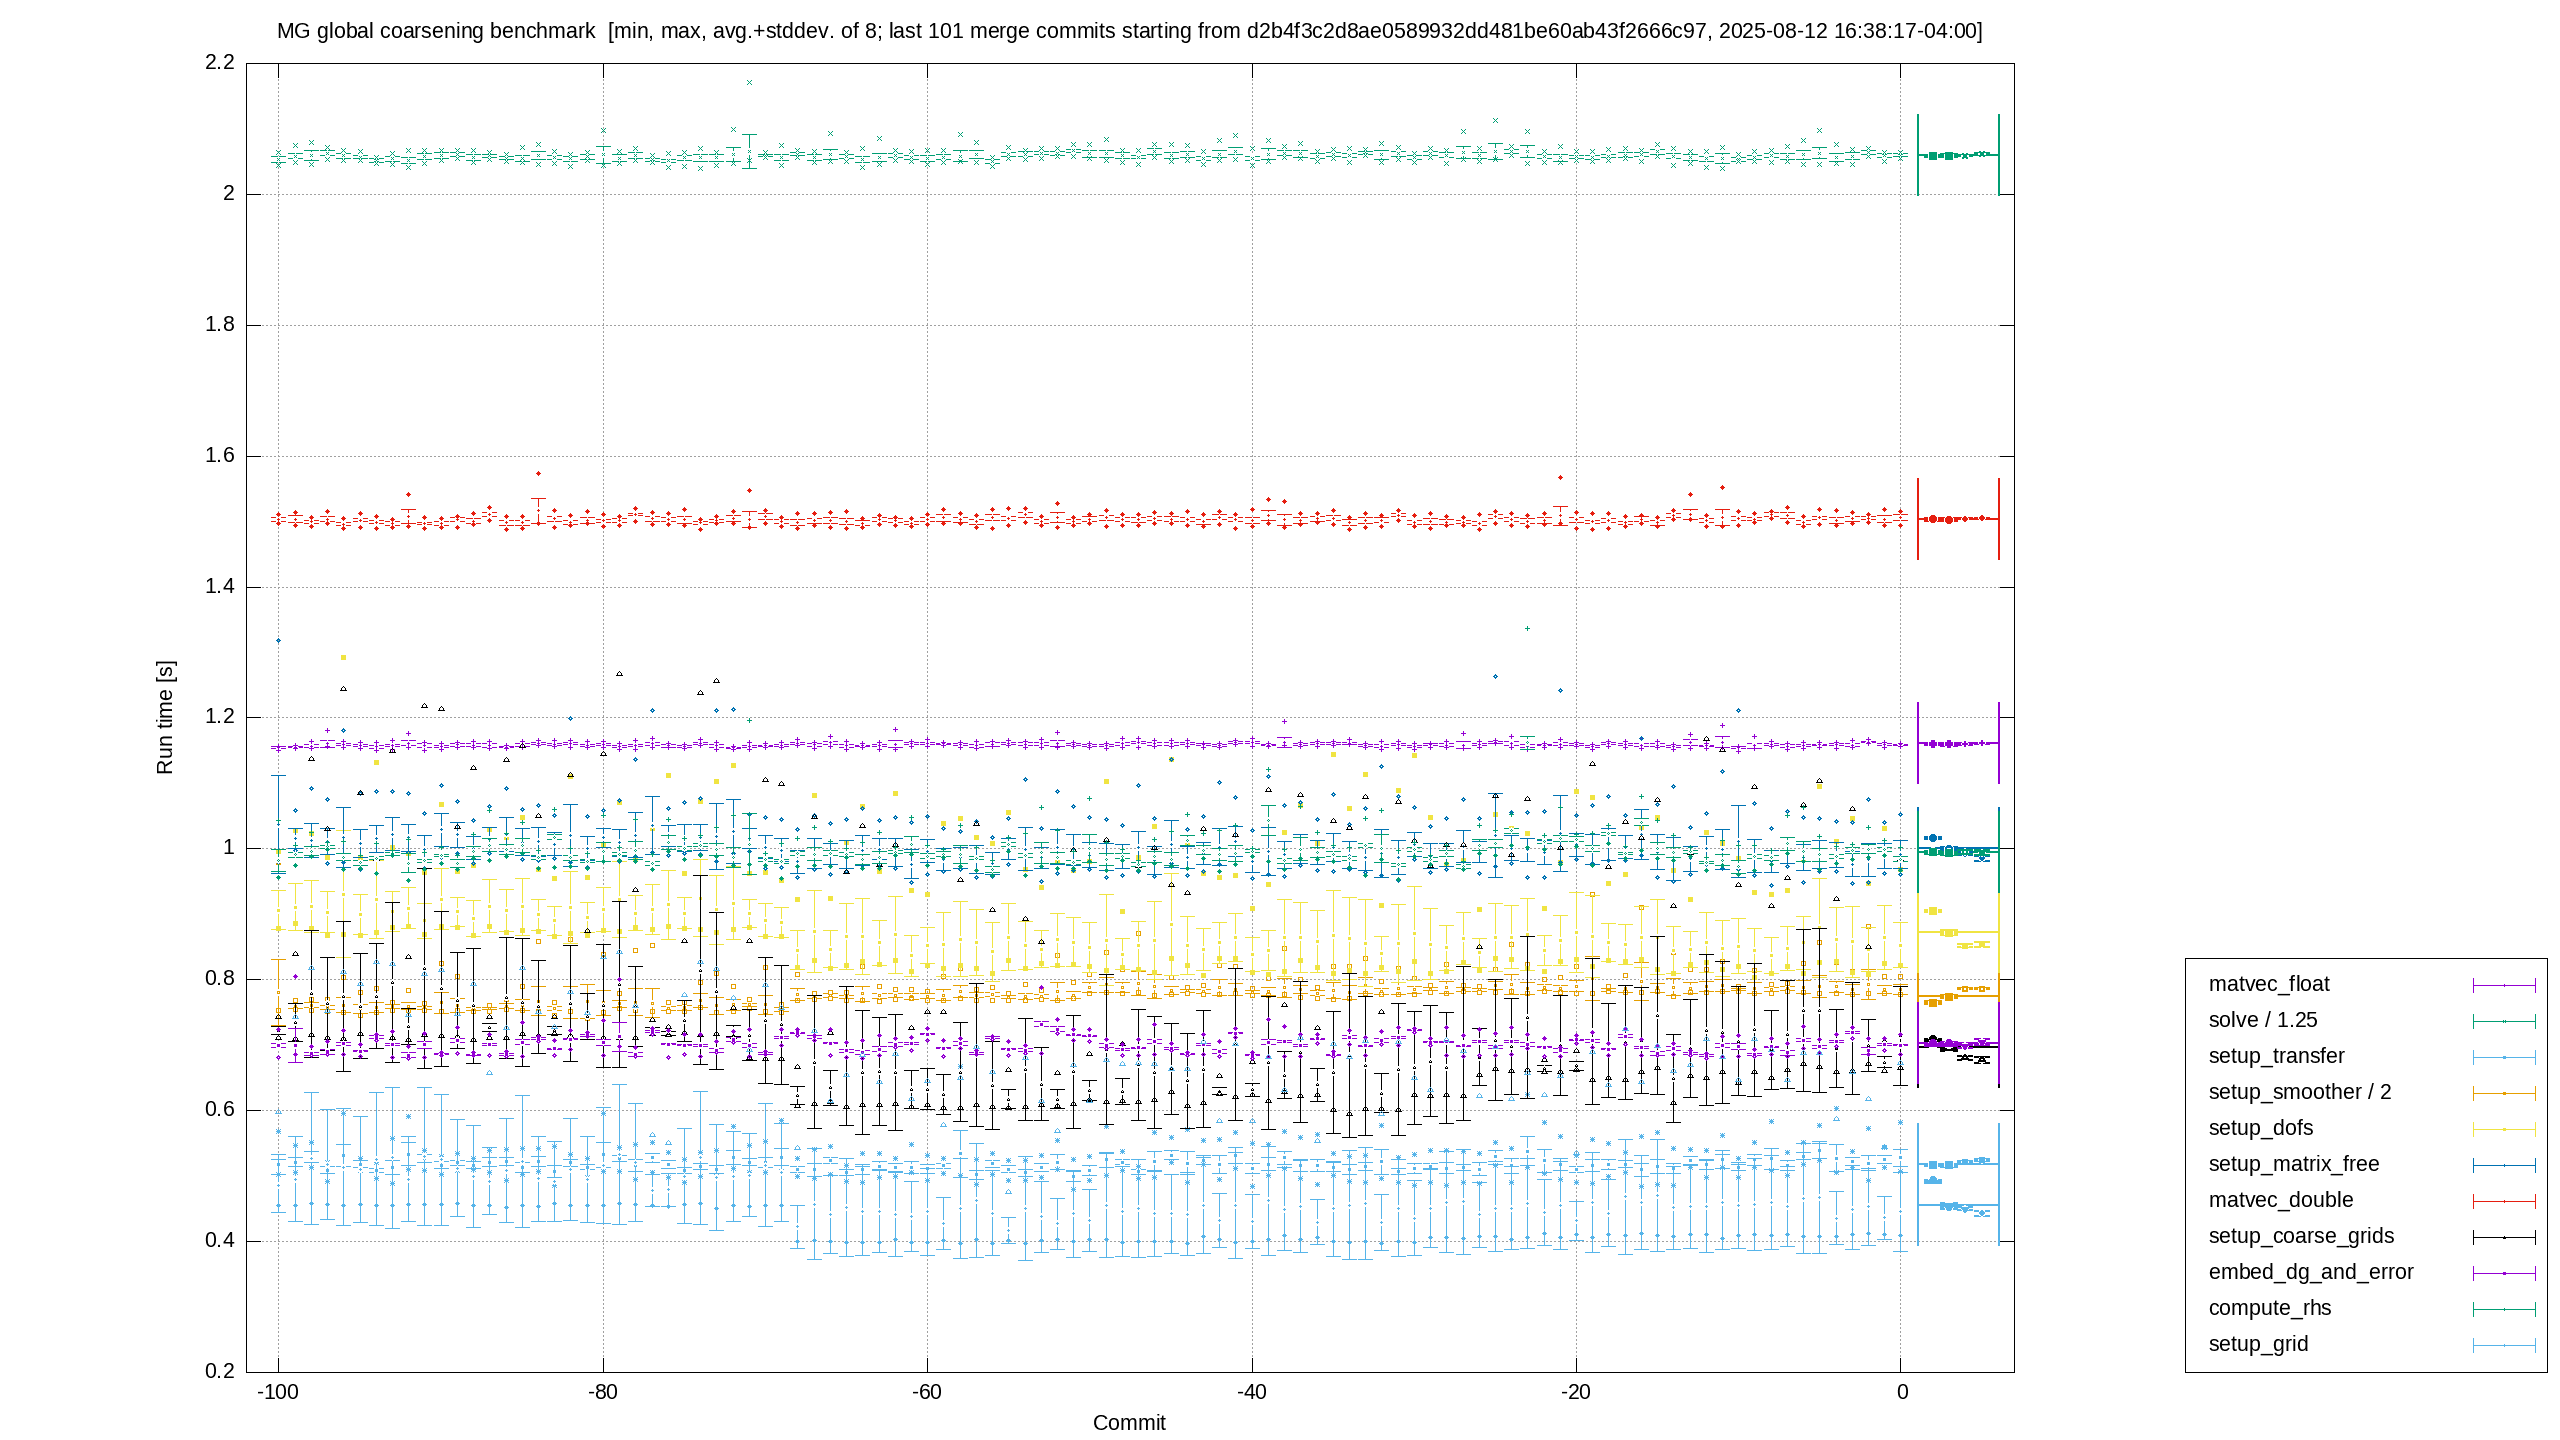Click the 1.6 tick label on y-axis
The width and height of the screenshot is (2560, 1440).
tap(220, 456)
